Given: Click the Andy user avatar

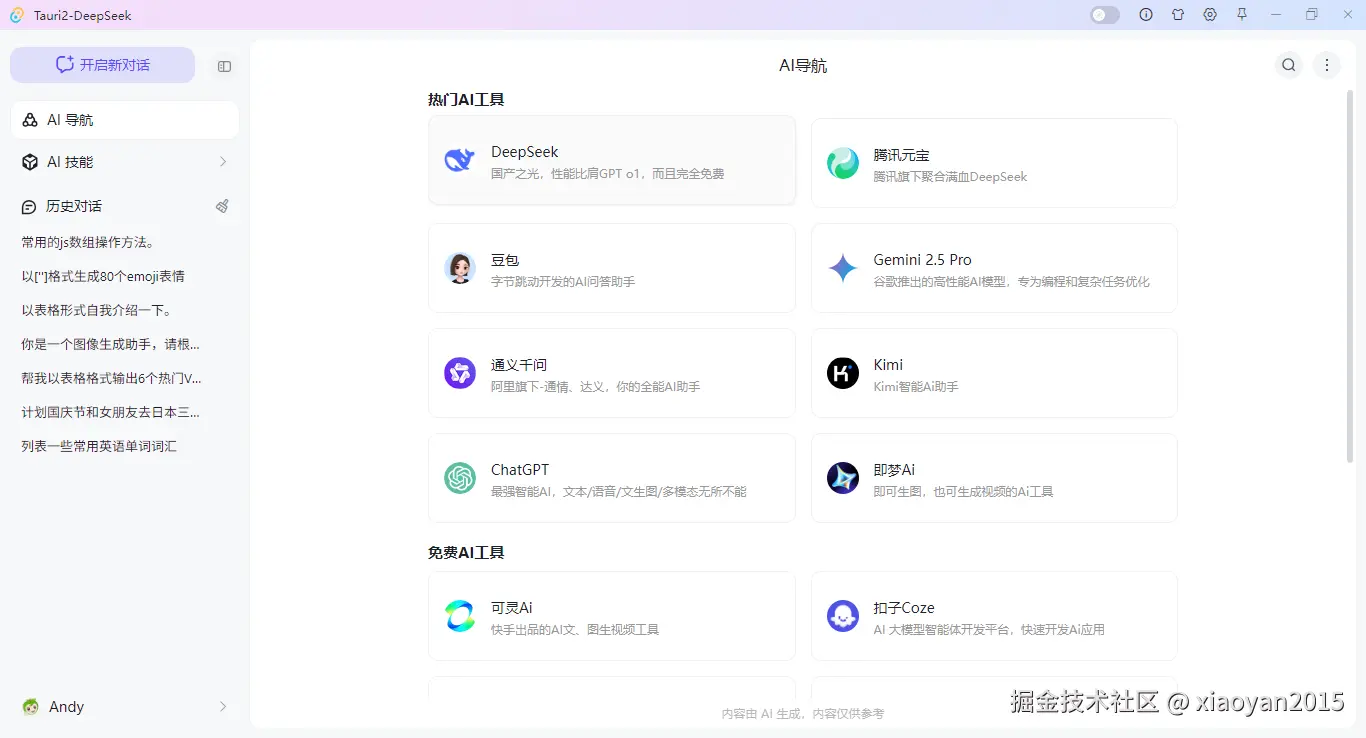Looking at the screenshot, I should coord(31,707).
